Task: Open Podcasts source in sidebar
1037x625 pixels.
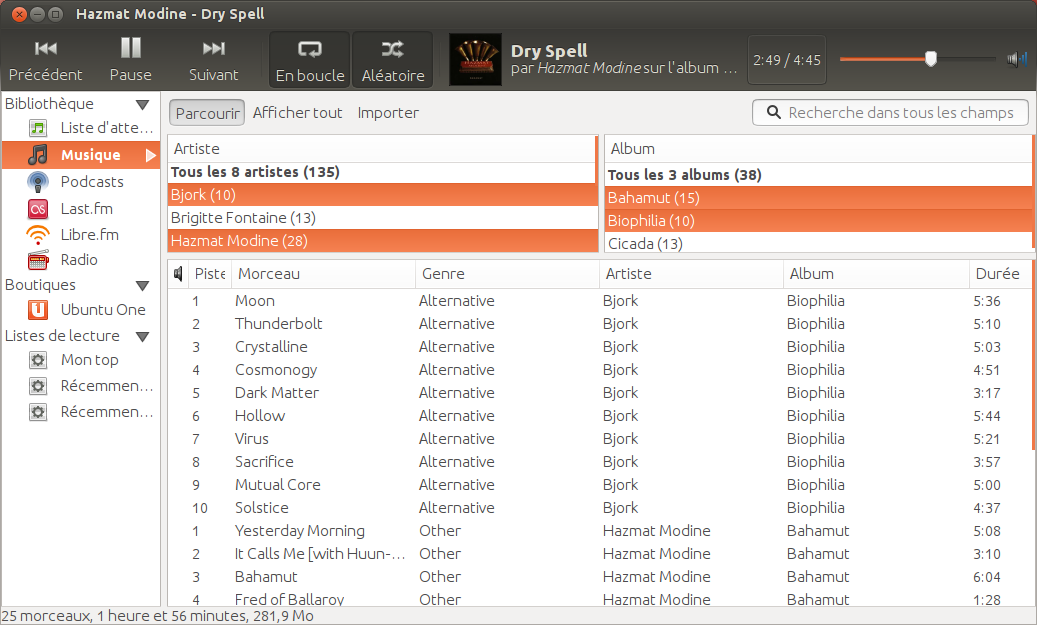Action: pos(81,181)
